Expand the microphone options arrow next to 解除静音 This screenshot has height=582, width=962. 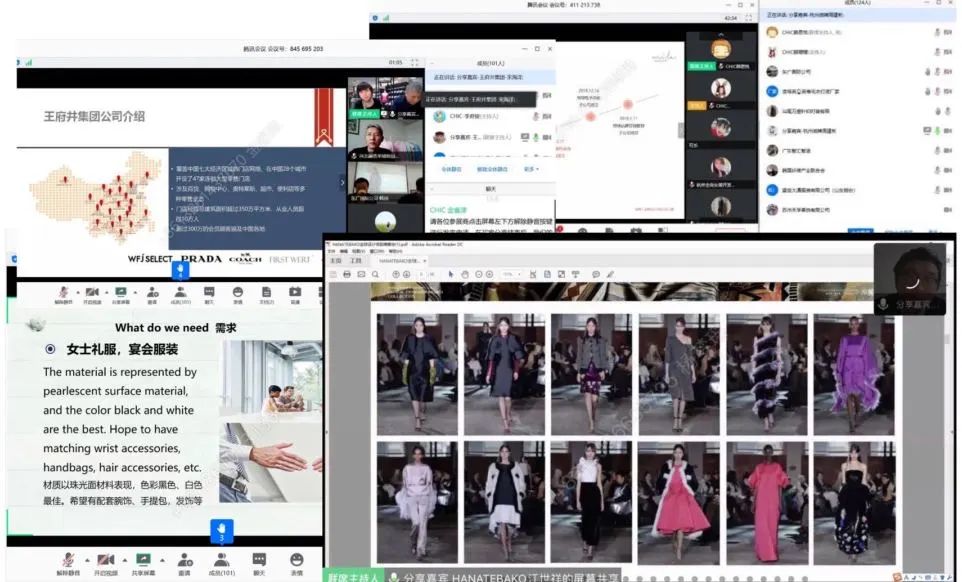87,559
